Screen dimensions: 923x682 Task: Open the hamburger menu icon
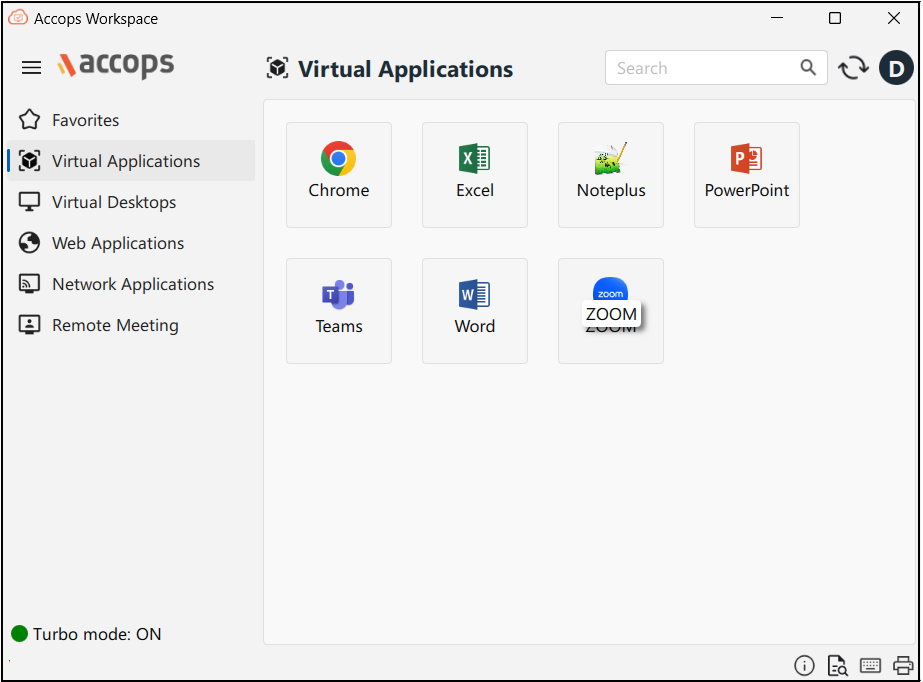(x=31, y=68)
